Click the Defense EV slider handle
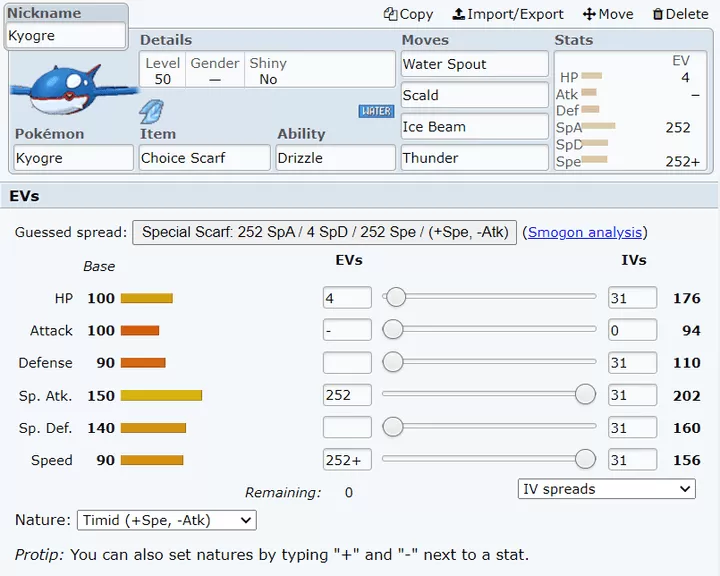This screenshot has width=720, height=576. tap(393, 361)
